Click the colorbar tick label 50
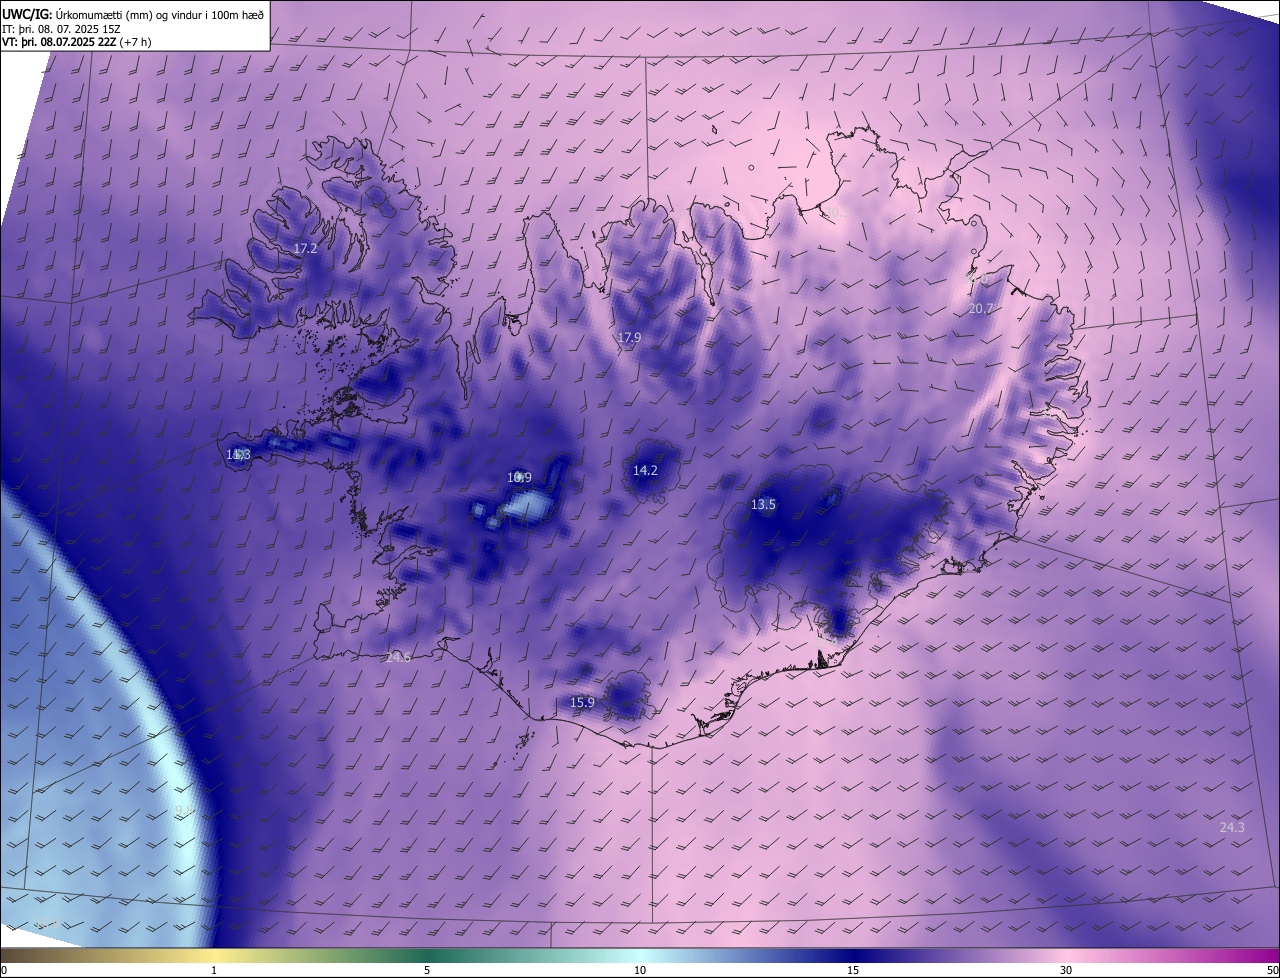The height and width of the screenshot is (978, 1280). tap(1272, 971)
